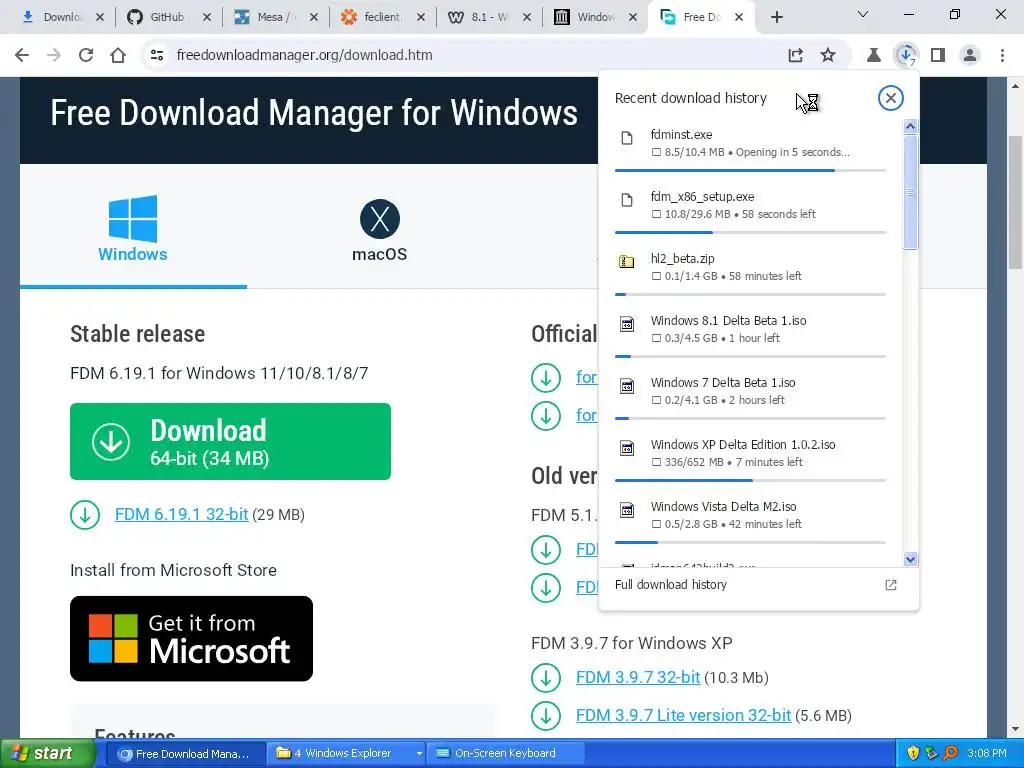The image size is (1024, 768).
Task: Switch to the Window archive browser tab
Action: point(596,17)
